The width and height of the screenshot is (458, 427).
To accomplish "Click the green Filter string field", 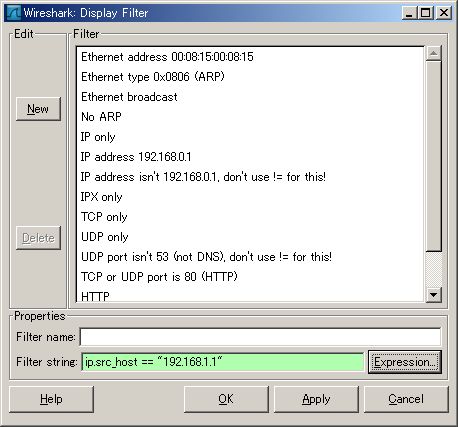I will click(222, 362).
